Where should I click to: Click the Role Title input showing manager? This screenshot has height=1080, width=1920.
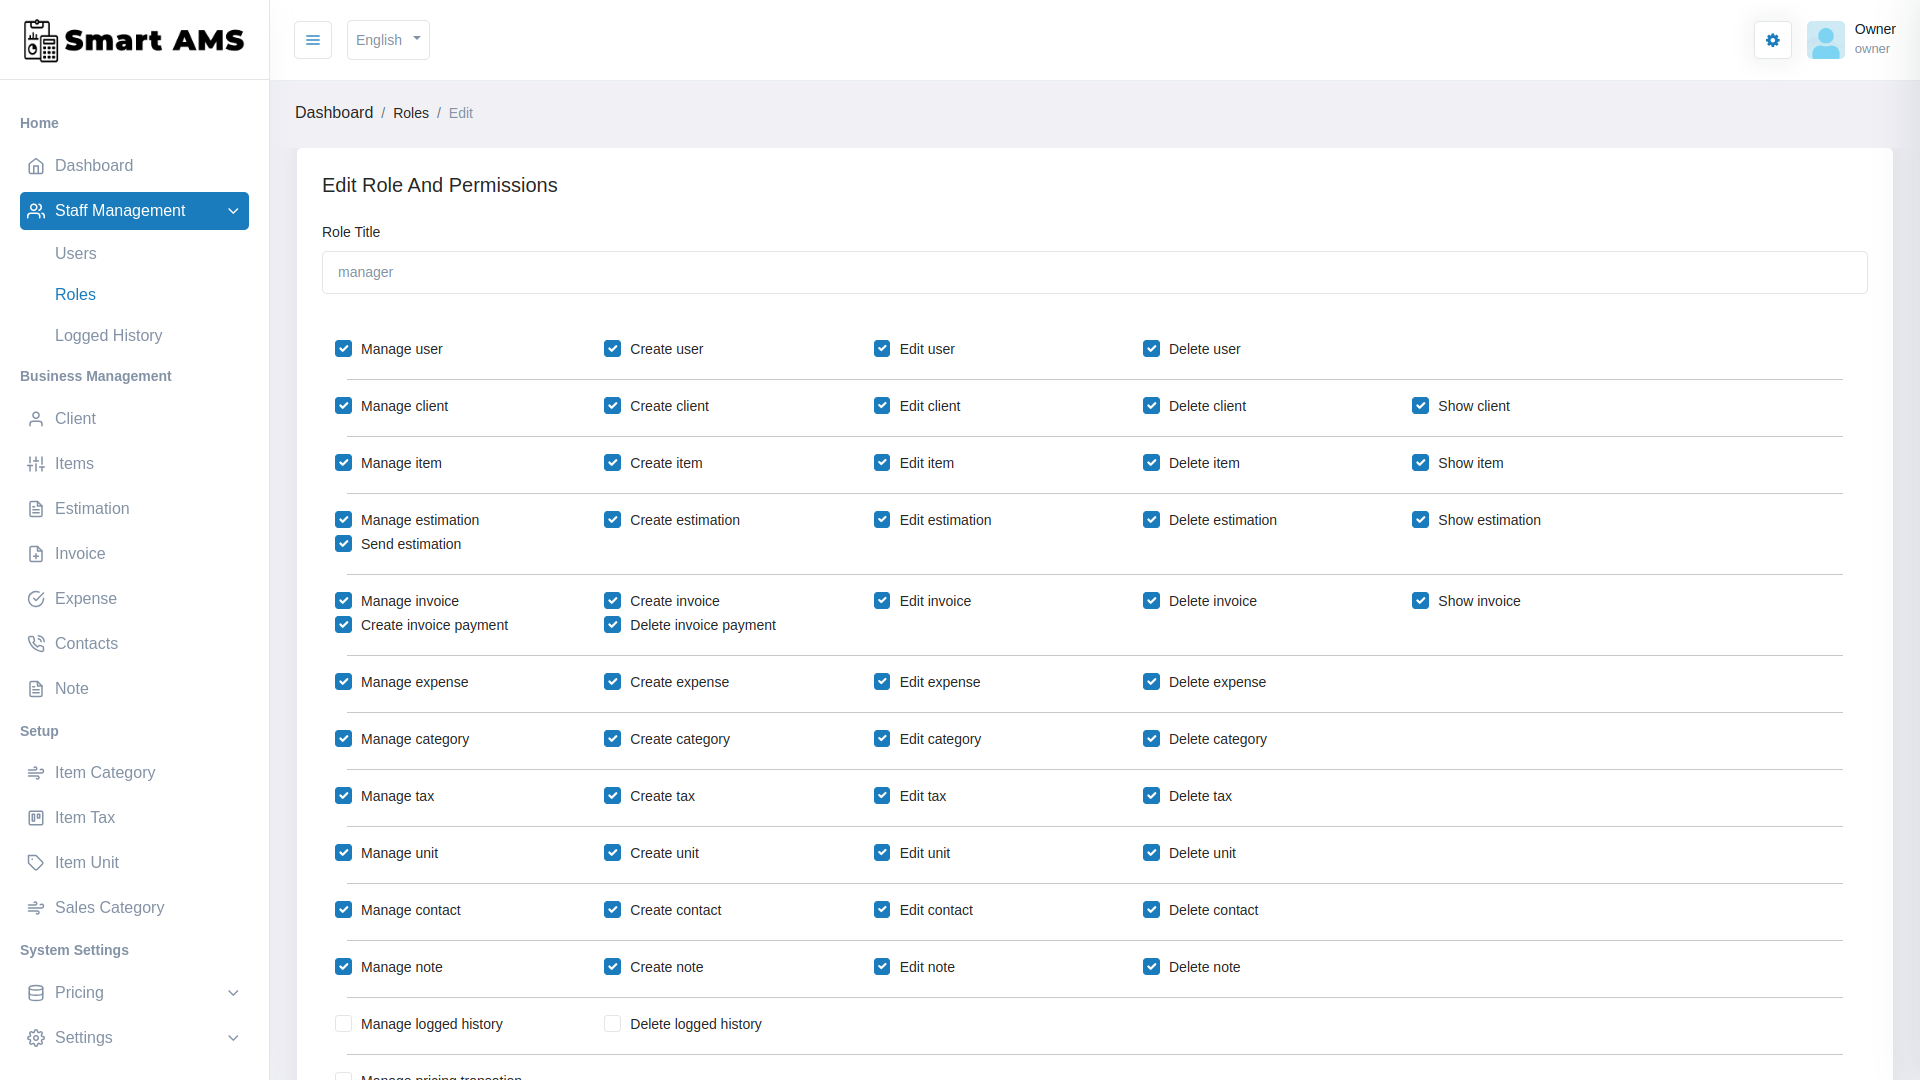pyautogui.click(x=1094, y=272)
